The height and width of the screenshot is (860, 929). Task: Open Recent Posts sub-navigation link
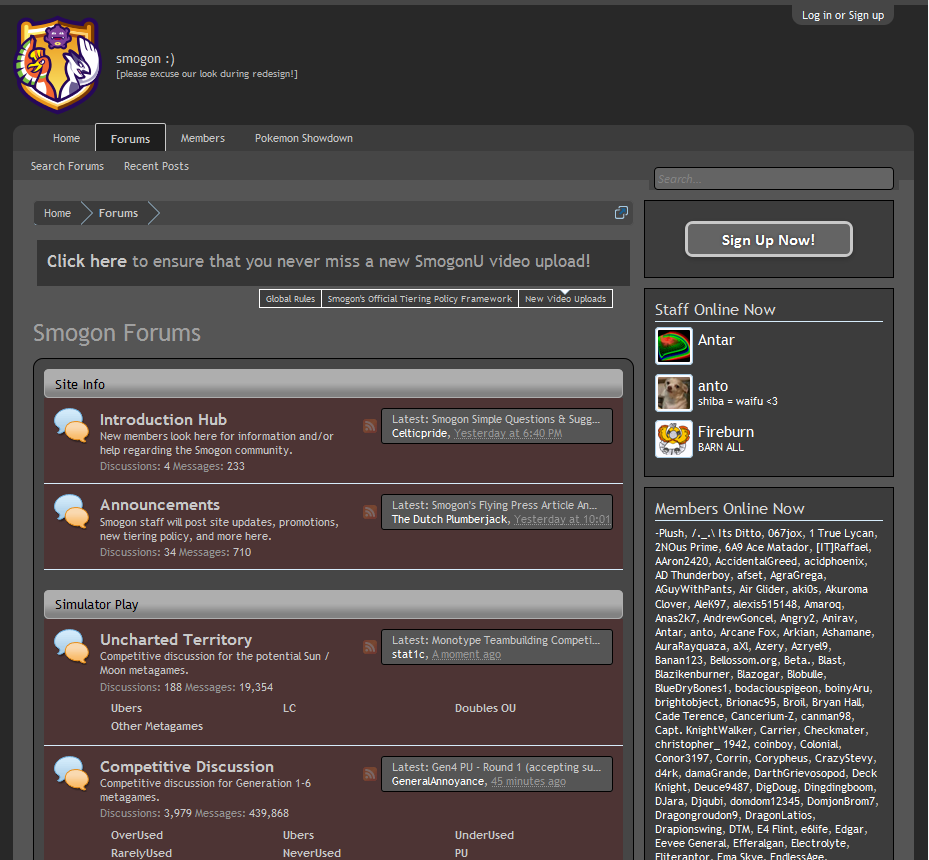[x=156, y=166]
